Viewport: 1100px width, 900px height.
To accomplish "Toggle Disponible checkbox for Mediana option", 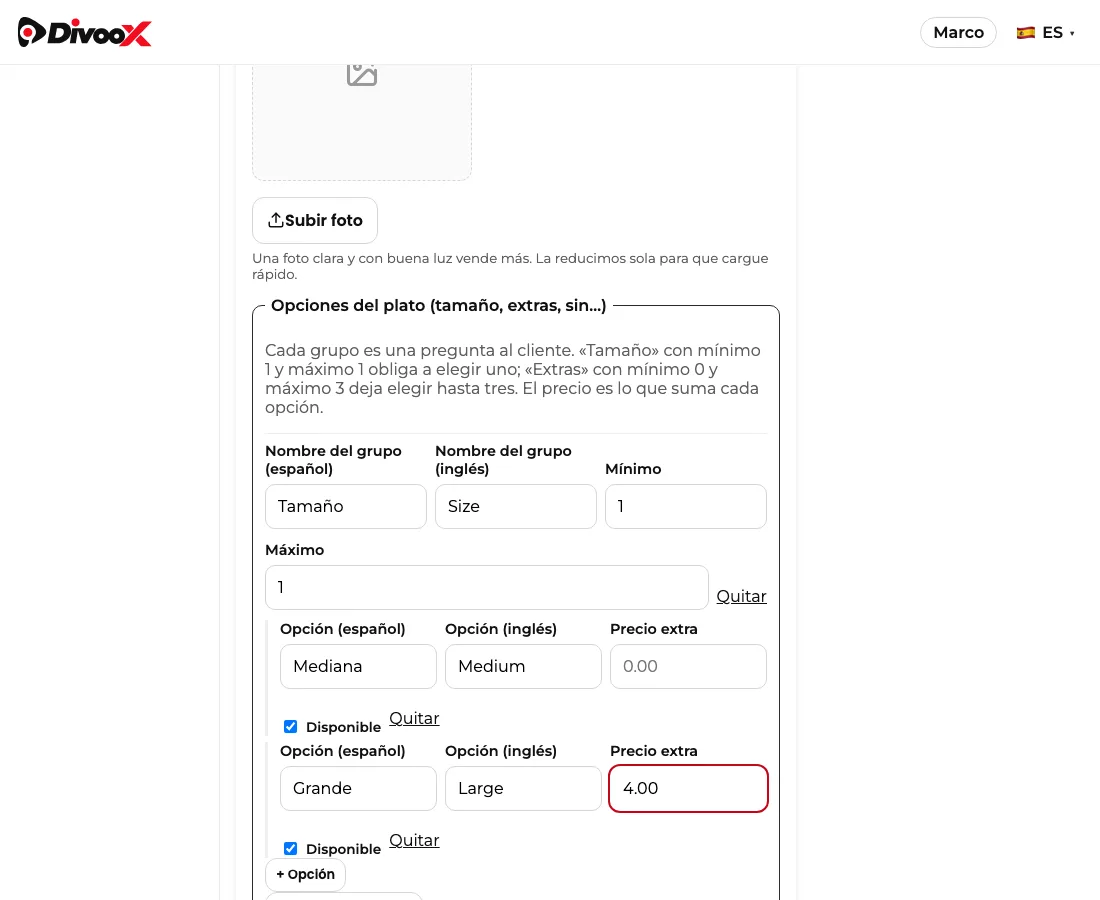I will [290, 727].
